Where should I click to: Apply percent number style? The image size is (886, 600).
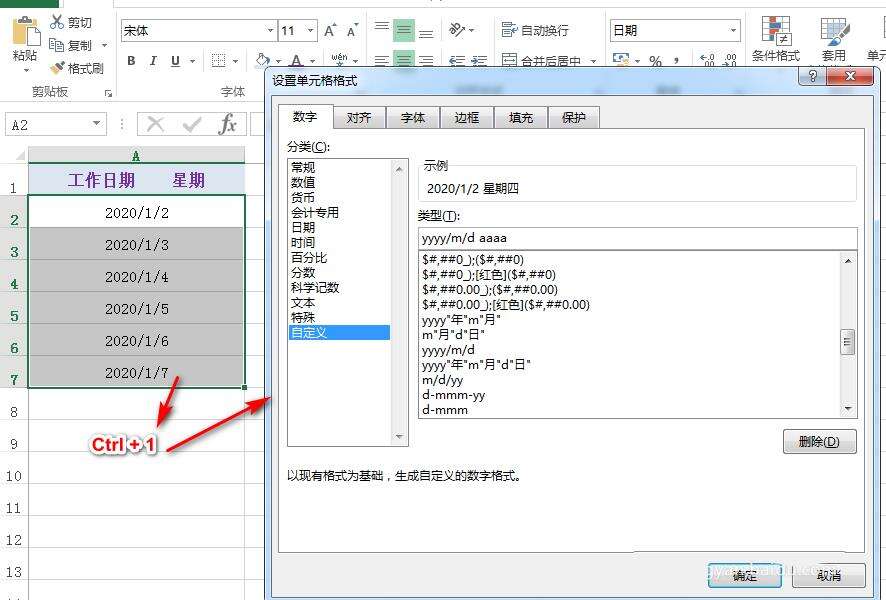tap(655, 58)
